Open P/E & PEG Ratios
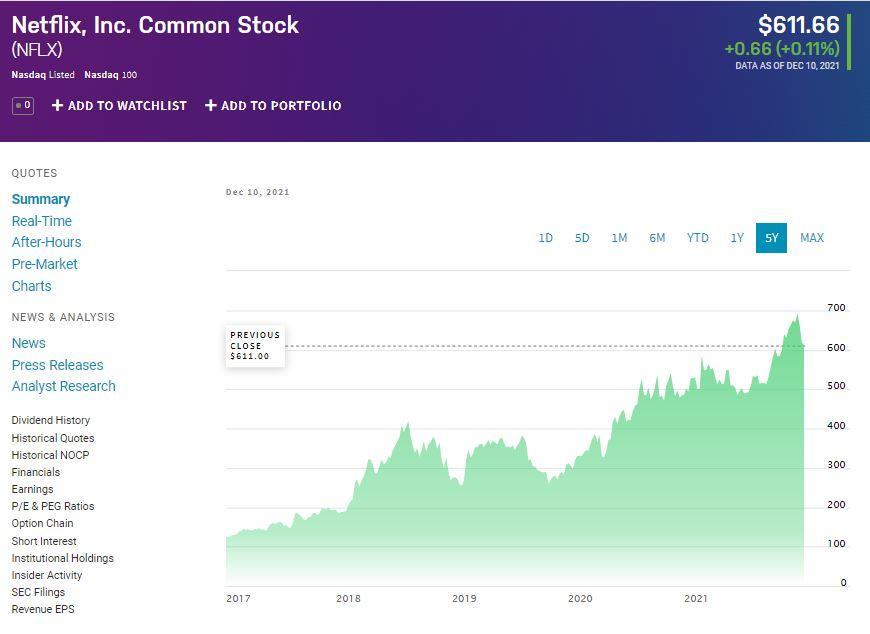Screen dimensions: 870x634 pyautogui.click(x=53, y=506)
